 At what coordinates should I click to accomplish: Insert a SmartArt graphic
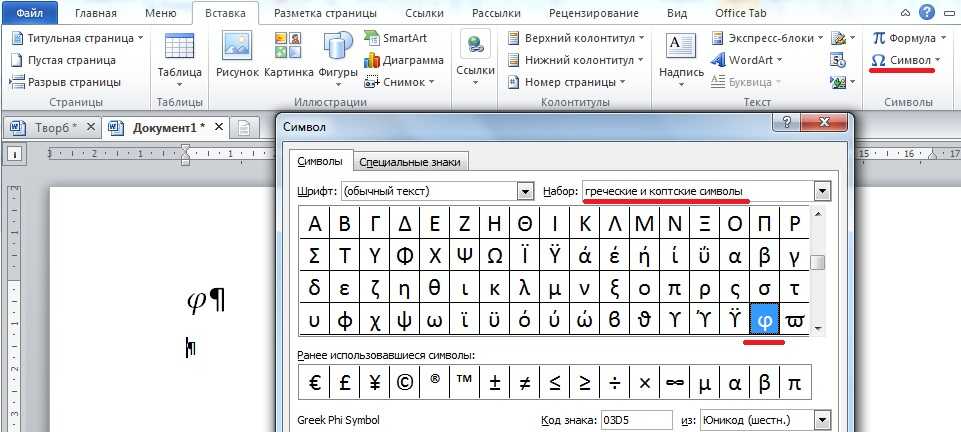(397, 38)
